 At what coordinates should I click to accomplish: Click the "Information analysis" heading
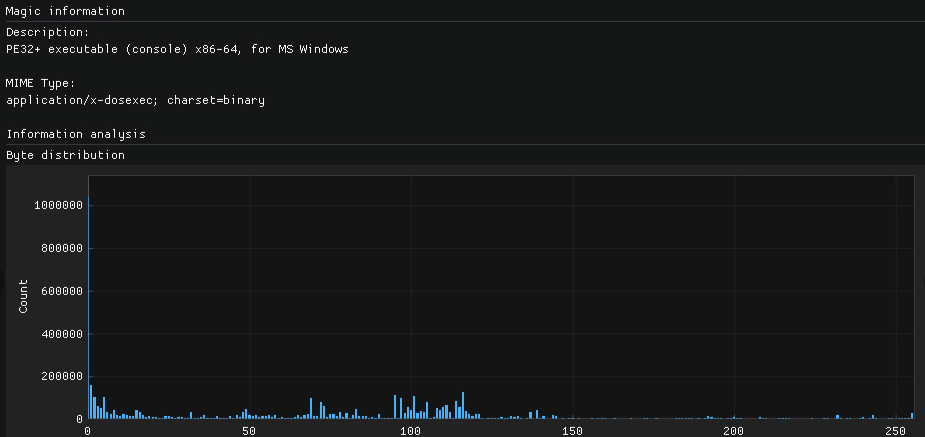[x=76, y=134]
